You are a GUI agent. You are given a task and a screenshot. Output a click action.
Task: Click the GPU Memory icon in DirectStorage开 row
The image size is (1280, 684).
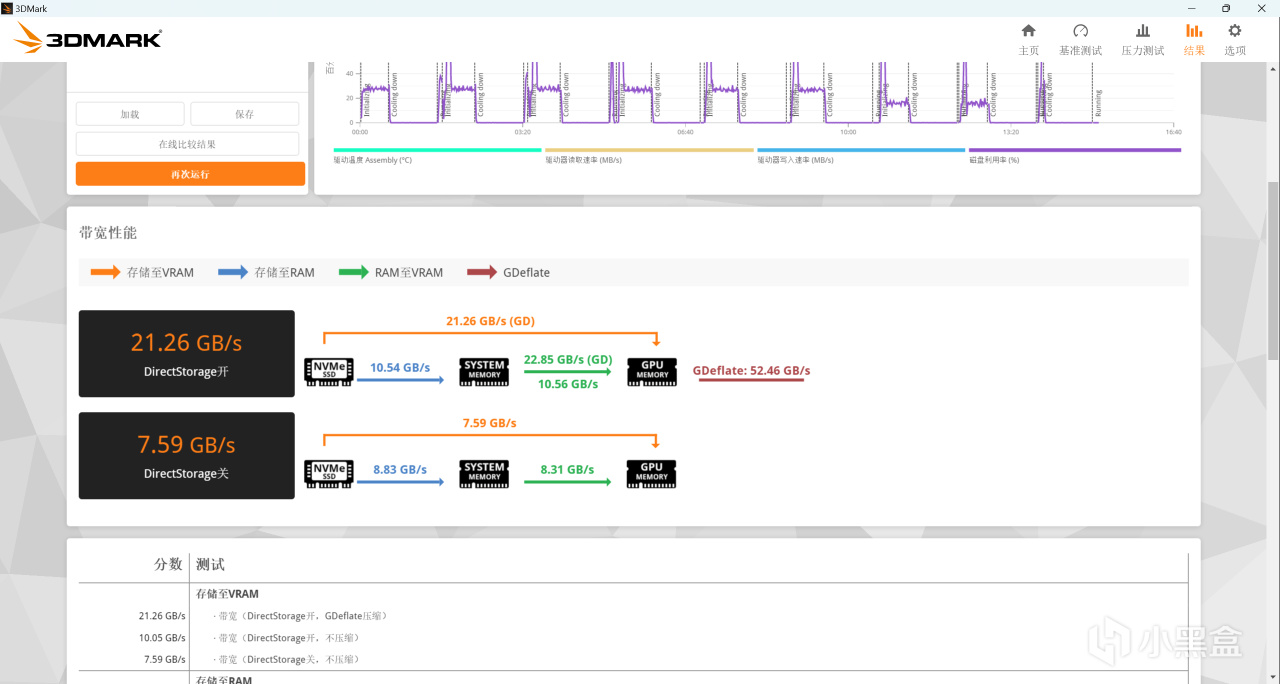pyautogui.click(x=652, y=371)
